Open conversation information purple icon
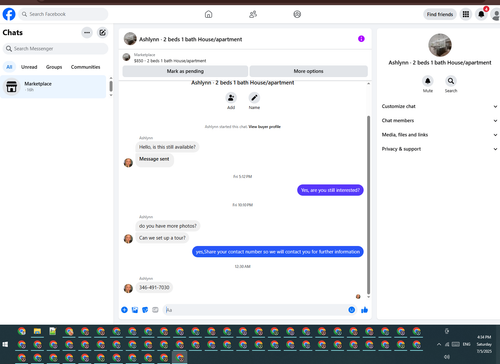The height and width of the screenshot is (364, 500). (361, 39)
